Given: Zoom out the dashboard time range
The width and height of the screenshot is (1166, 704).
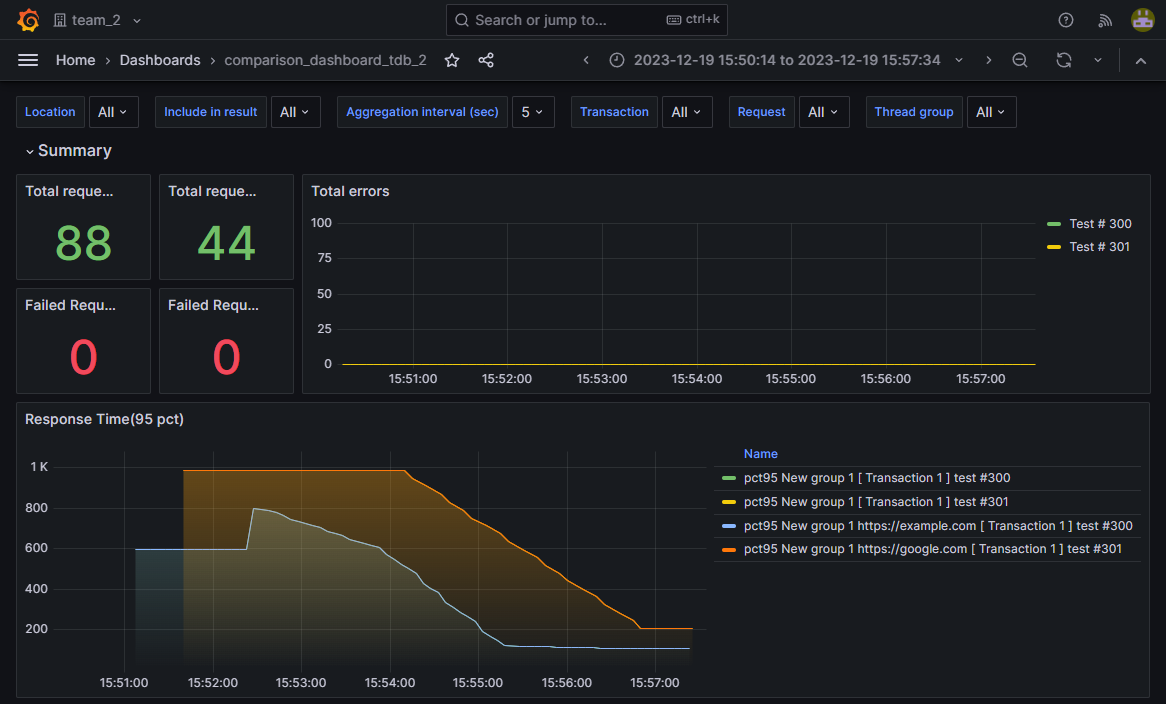Looking at the screenshot, I should (1019, 60).
